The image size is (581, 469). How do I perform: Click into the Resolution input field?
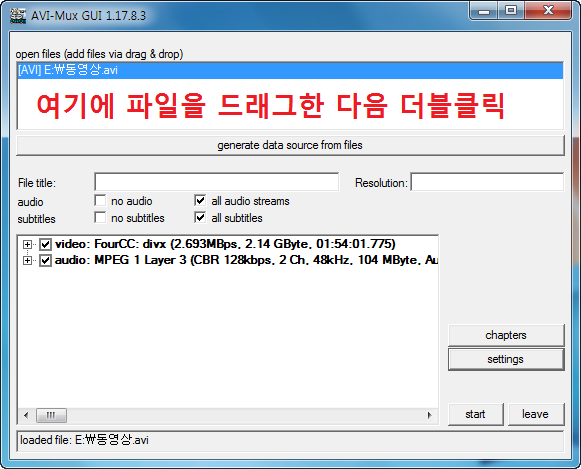[487, 182]
